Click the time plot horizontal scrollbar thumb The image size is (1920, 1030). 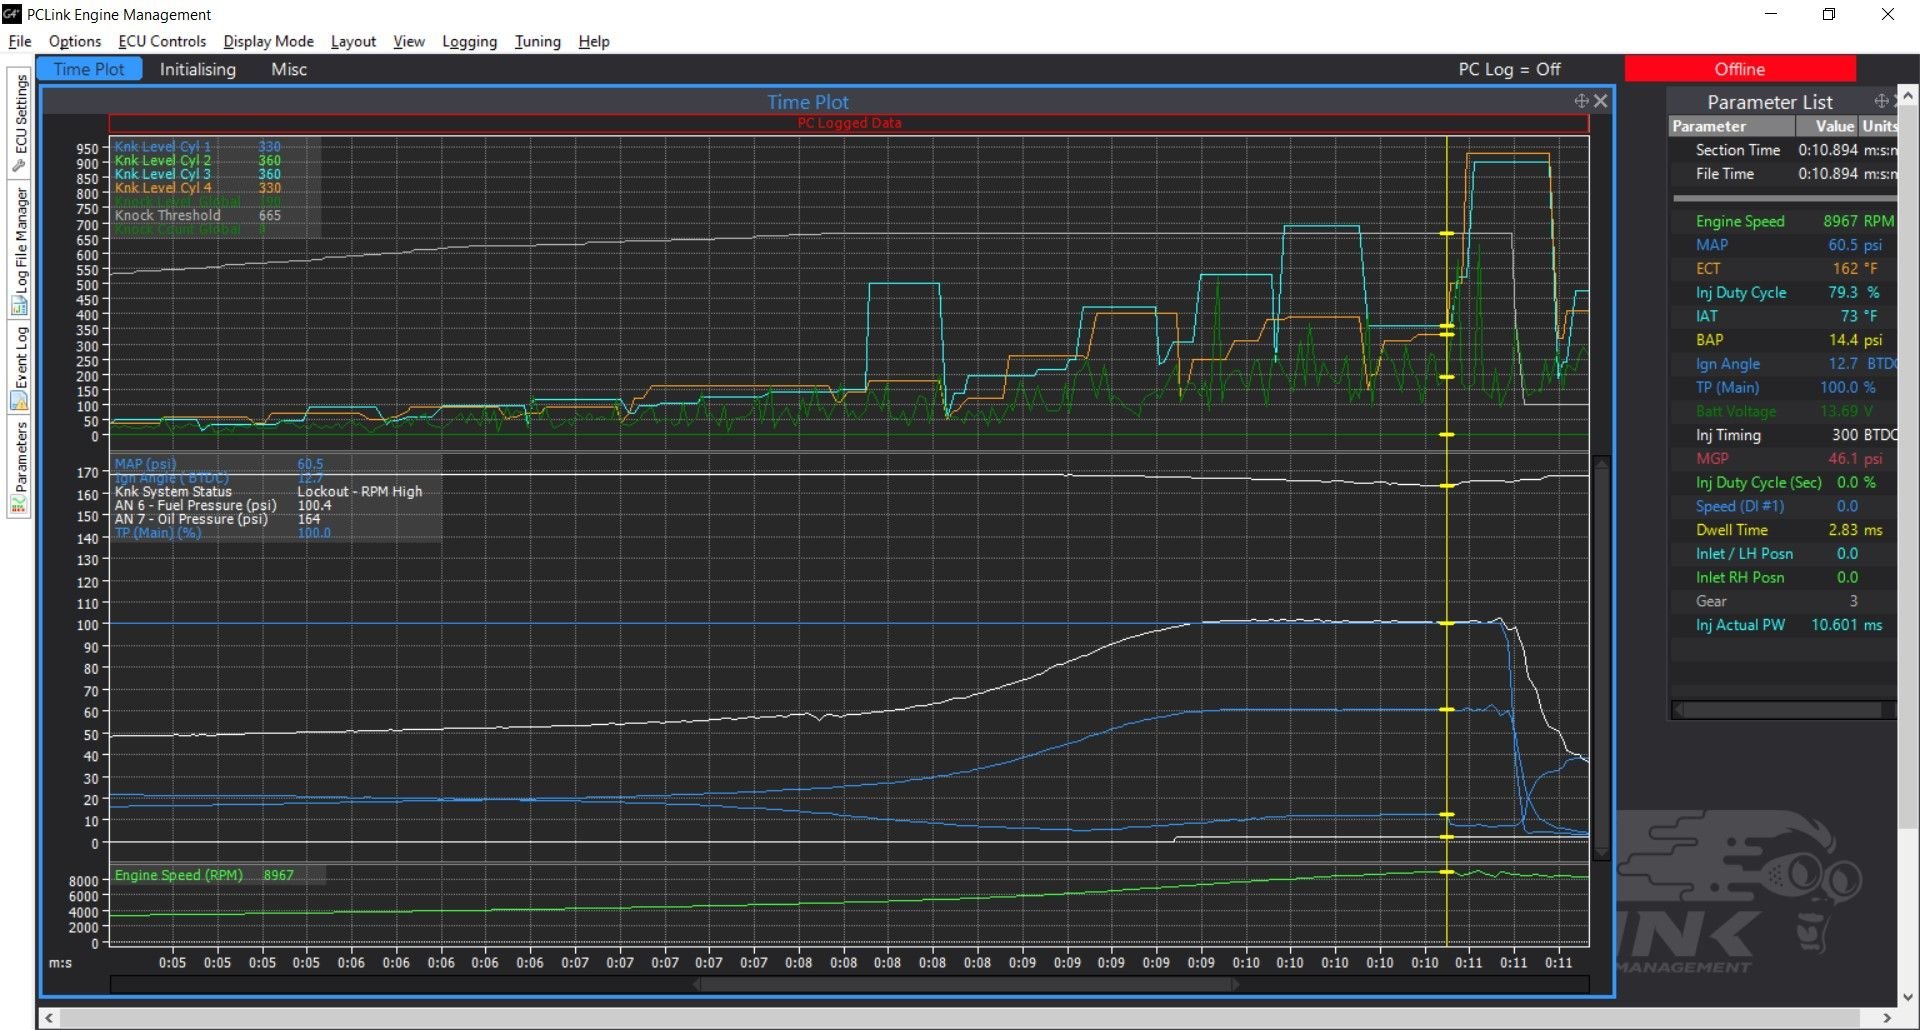click(x=967, y=985)
